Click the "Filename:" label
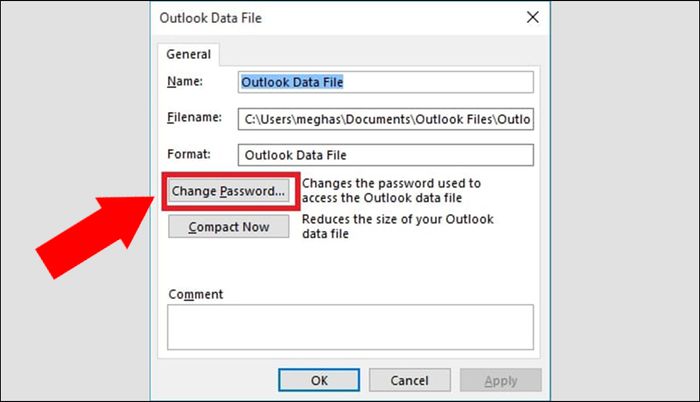The height and width of the screenshot is (402, 700). [x=194, y=117]
